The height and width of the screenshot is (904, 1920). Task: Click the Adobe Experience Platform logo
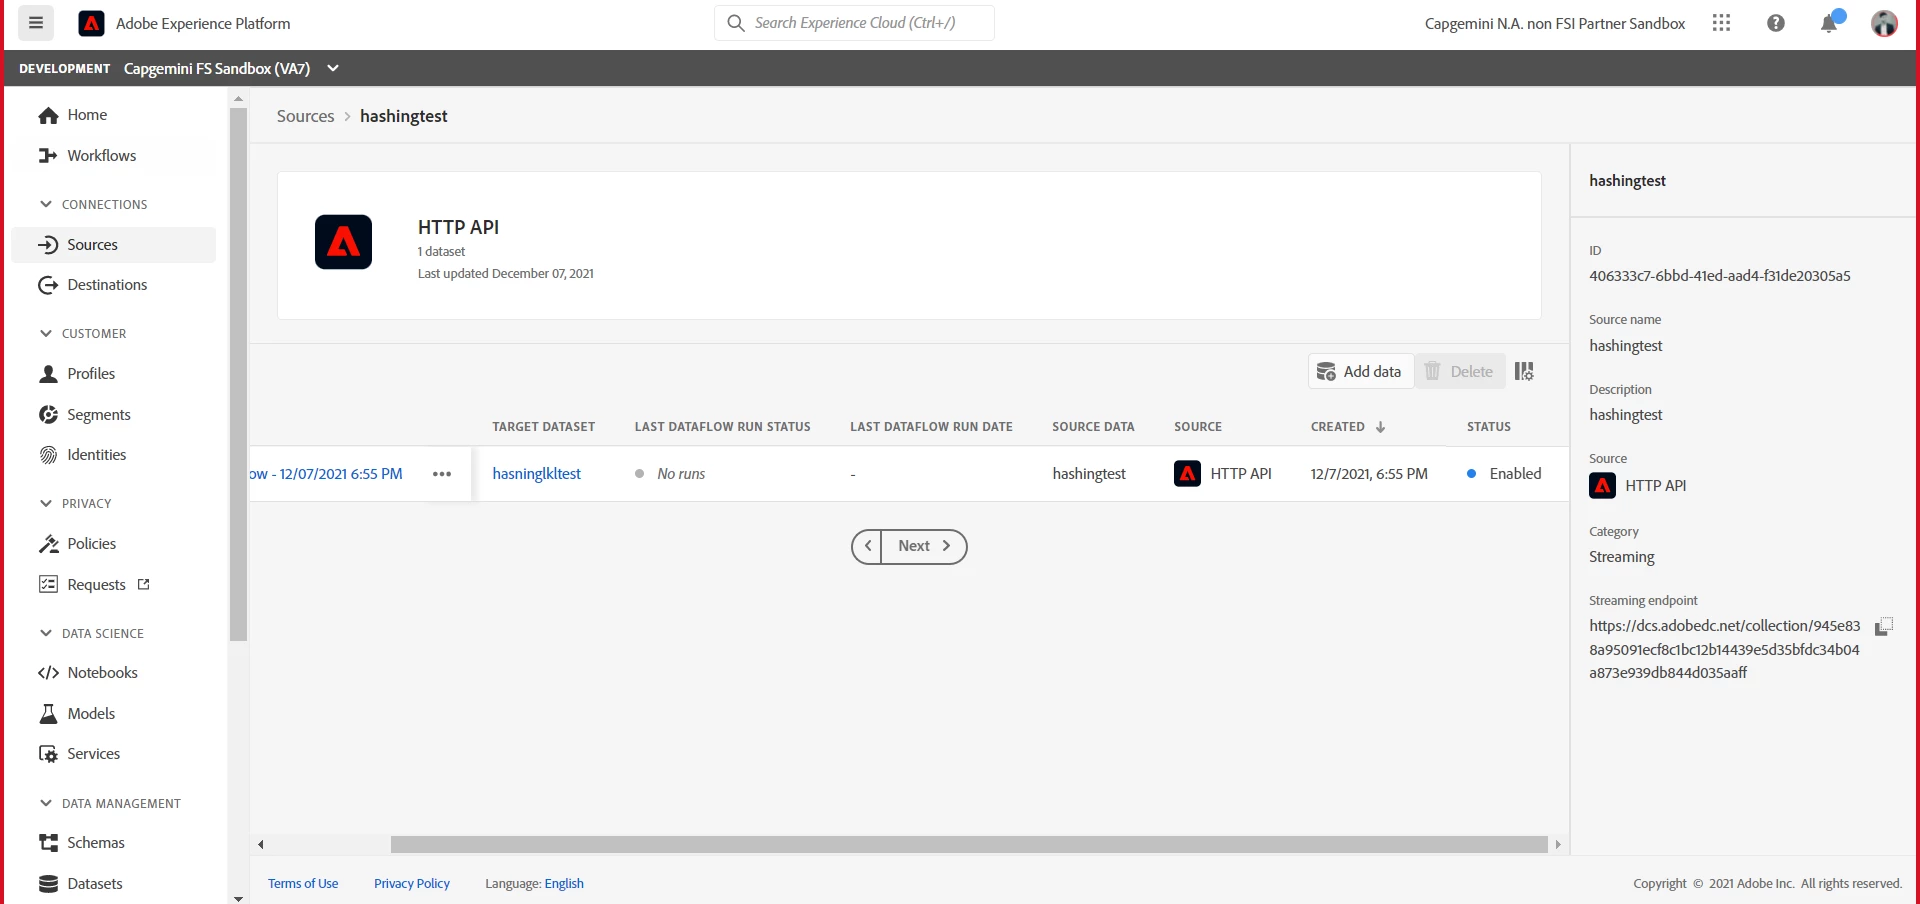[91, 23]
